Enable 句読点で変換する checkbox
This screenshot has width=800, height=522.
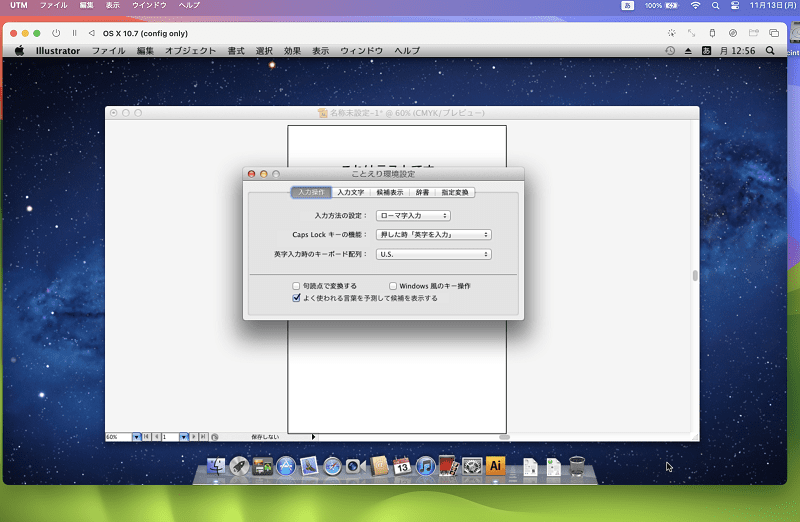(x=296, y=286)
